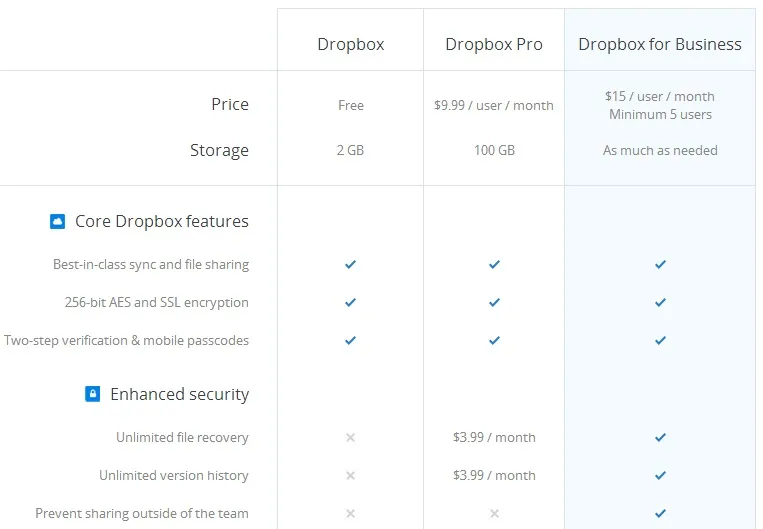Click the Core Dropbox features cloud icon
This screenshot has width=763, height=529.
point(57,221)
